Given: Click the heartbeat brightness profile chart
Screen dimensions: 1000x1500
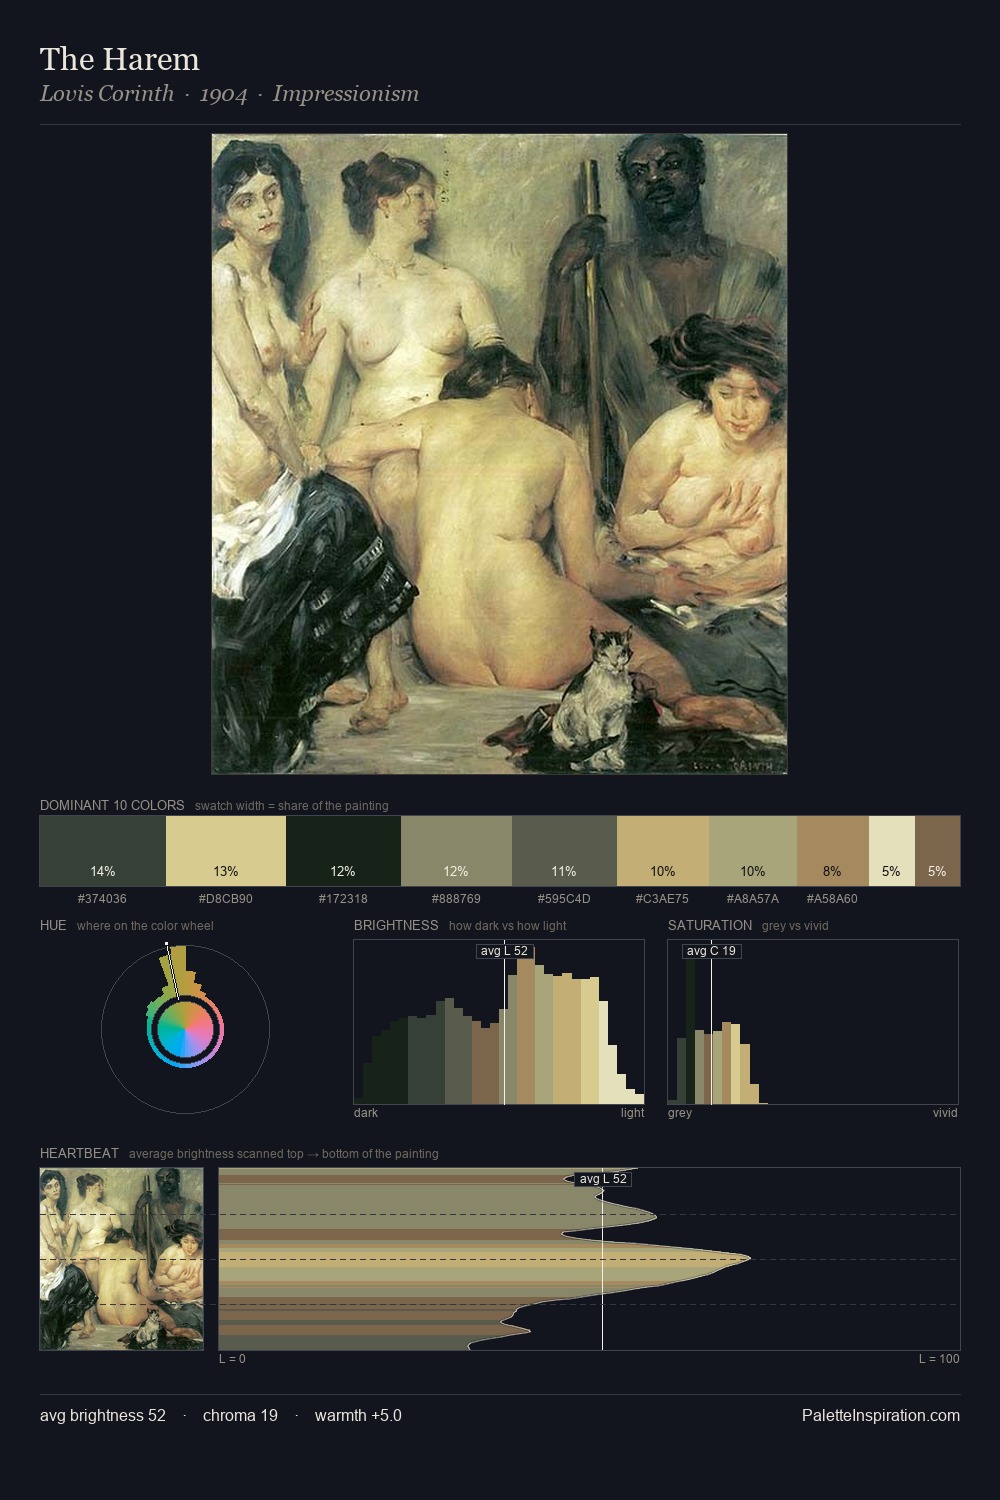Looking at the screenshot, I should click(589, 1259).
